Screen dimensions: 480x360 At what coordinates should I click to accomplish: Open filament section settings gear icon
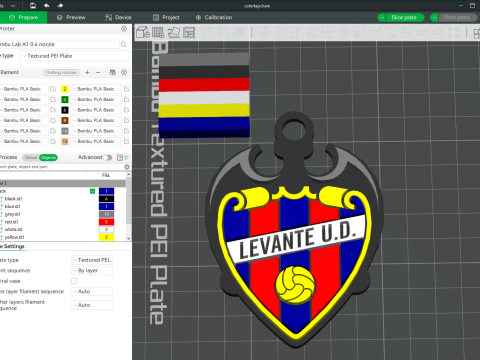coord(124,72)
